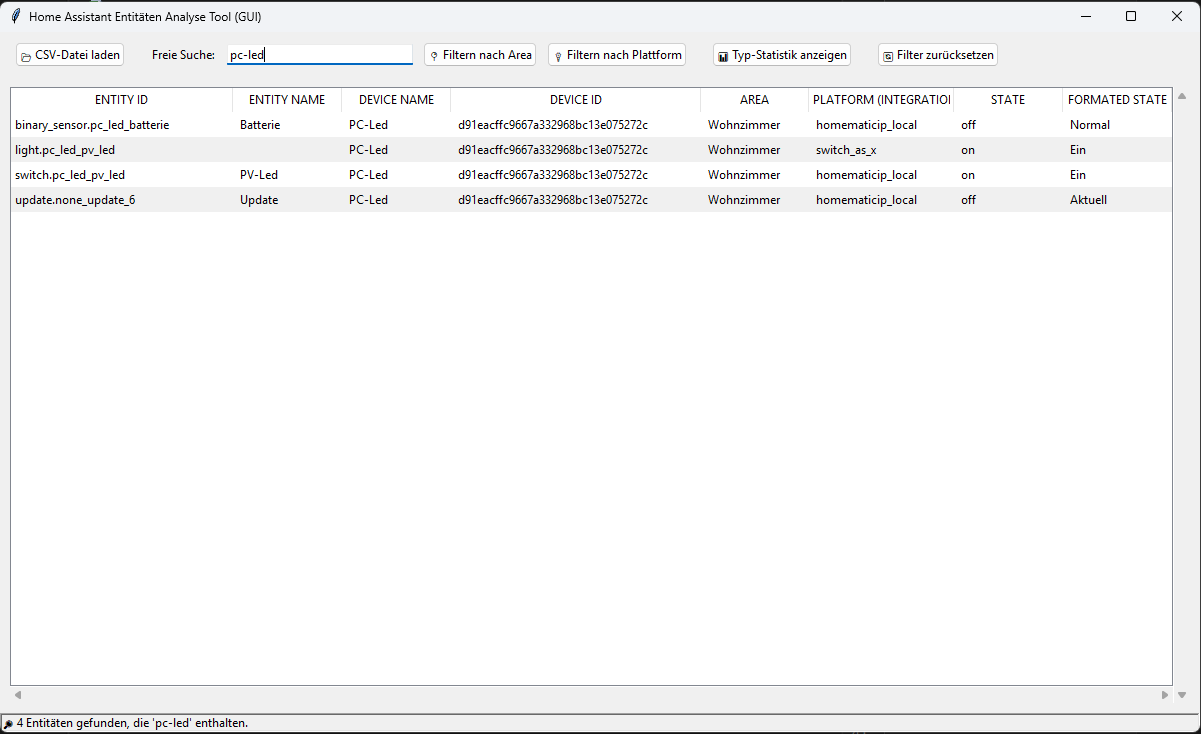Select the update.none_update_6 row
This screenshot has width=1201, height=734.
[x=75, y=200]
